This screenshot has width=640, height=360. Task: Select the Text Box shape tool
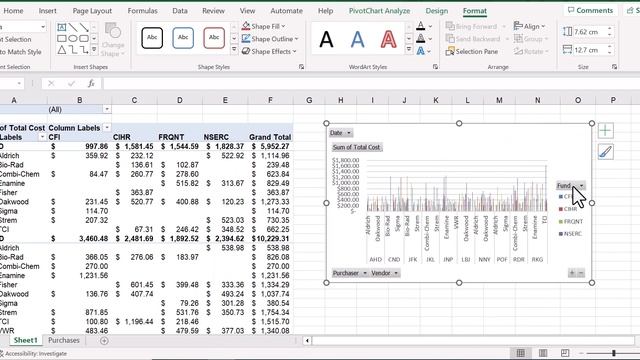pyautogui.click(x=62, y=27)
